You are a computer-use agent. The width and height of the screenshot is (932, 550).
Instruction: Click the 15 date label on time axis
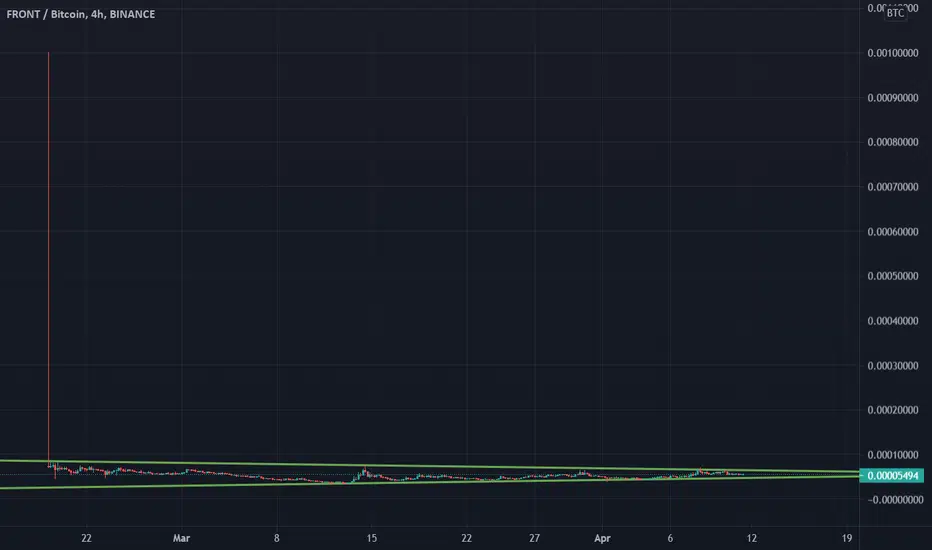[x=371, y=538]
